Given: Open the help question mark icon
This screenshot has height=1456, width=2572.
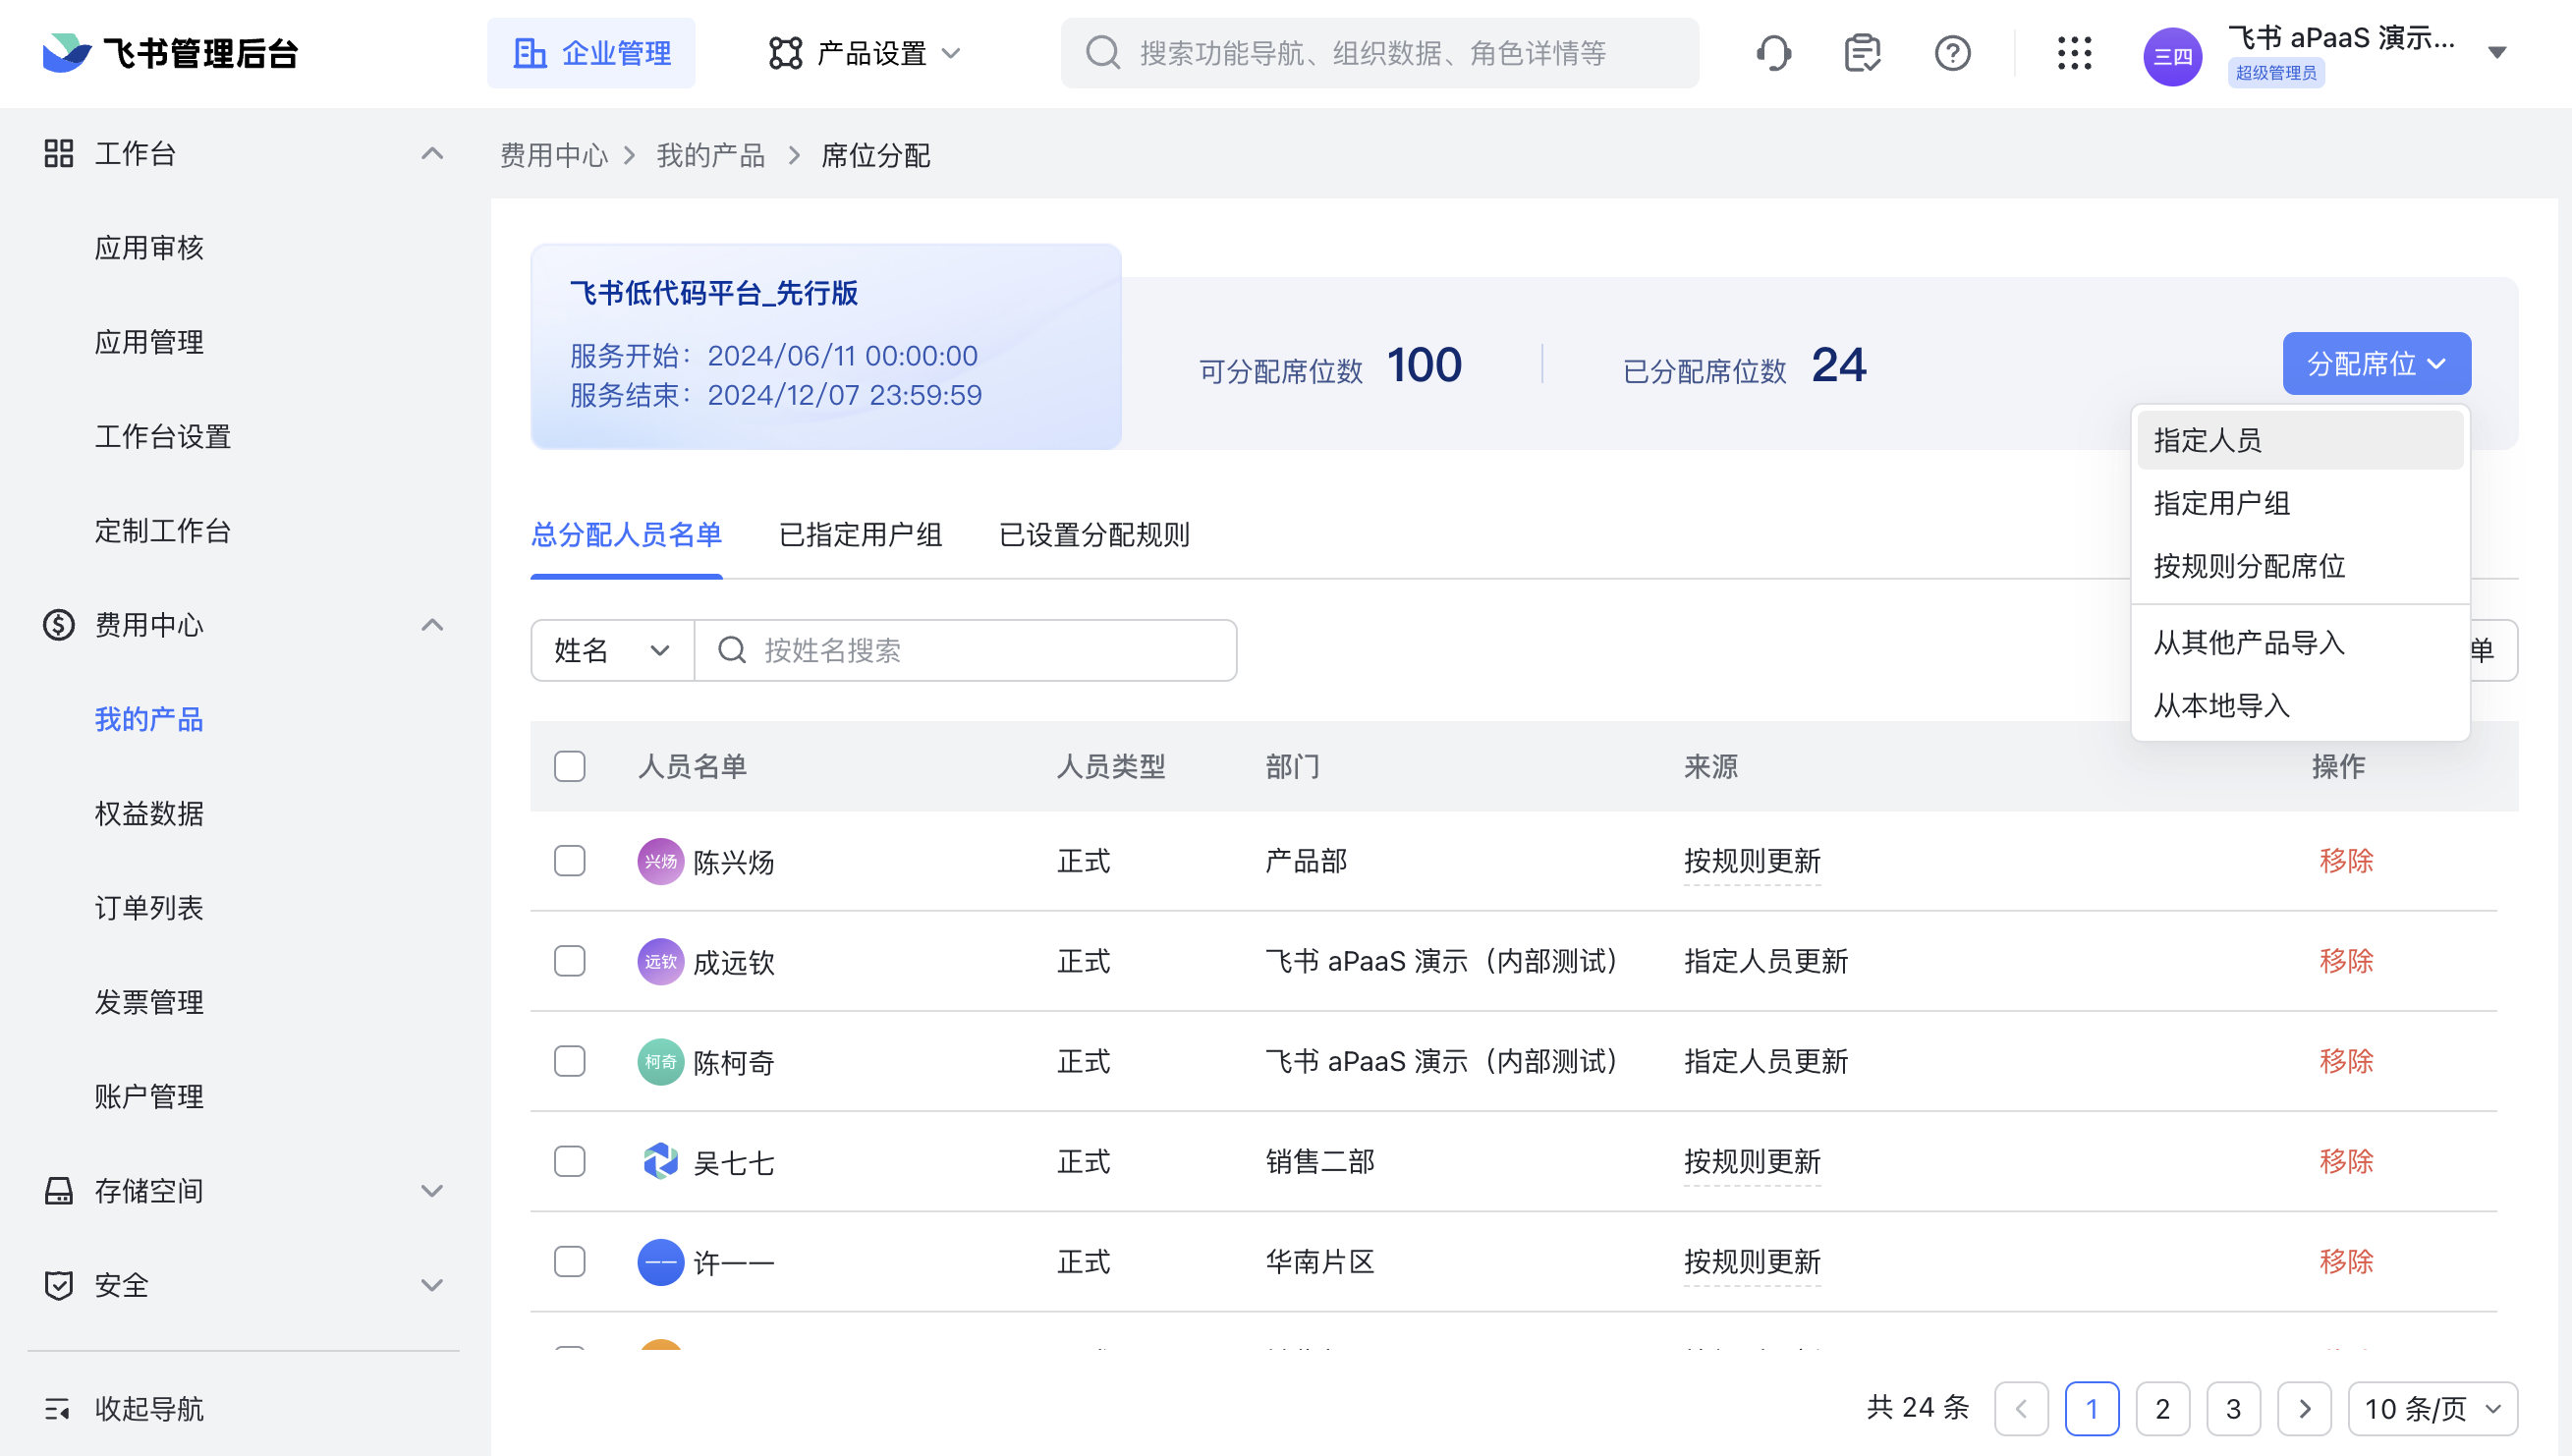Looking at the screenshot, I should tap(1952, 53).
